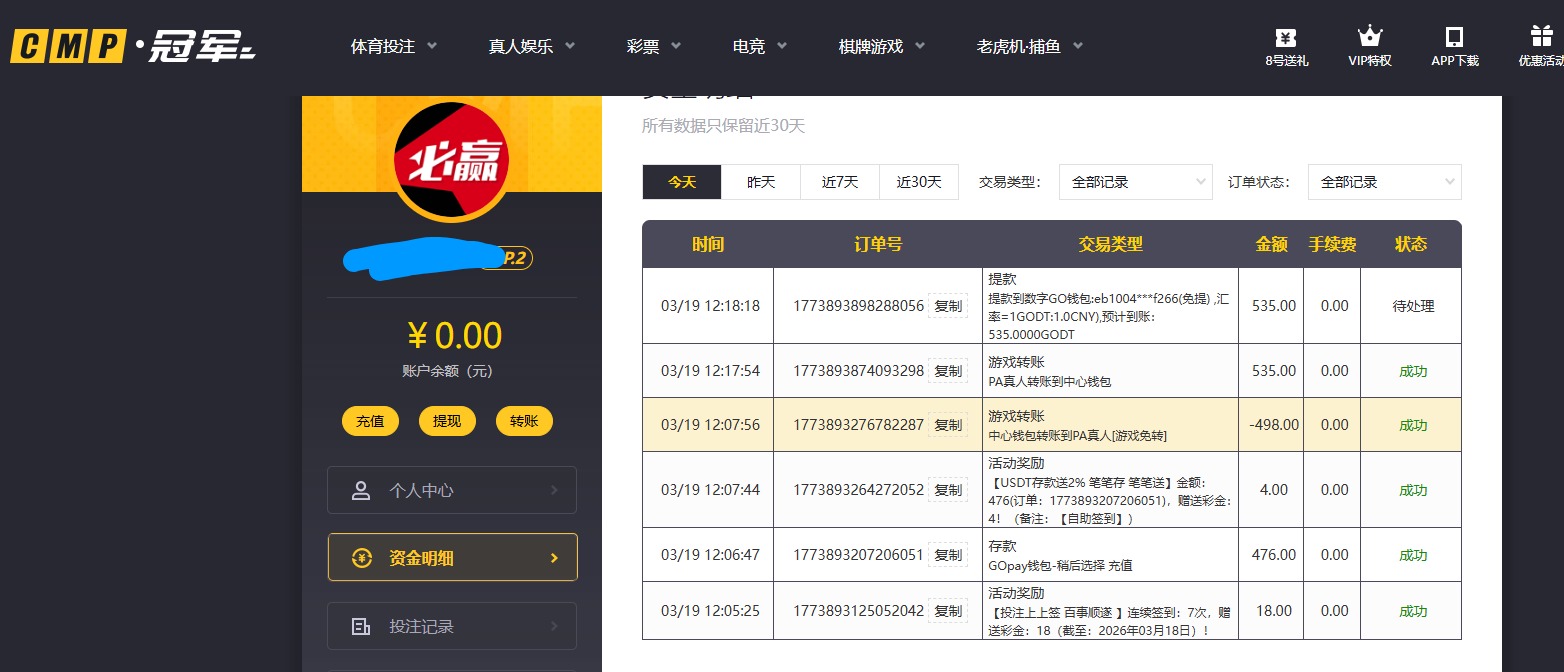
Task: Click the red 必赢 avatar badge
Action: click(451, 160)
